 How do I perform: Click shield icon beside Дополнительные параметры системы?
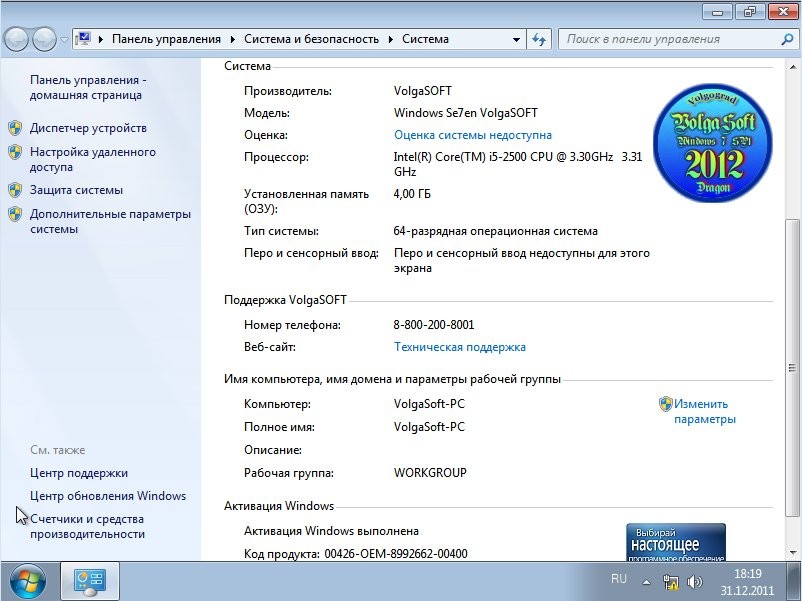click(x=15, y=214)
